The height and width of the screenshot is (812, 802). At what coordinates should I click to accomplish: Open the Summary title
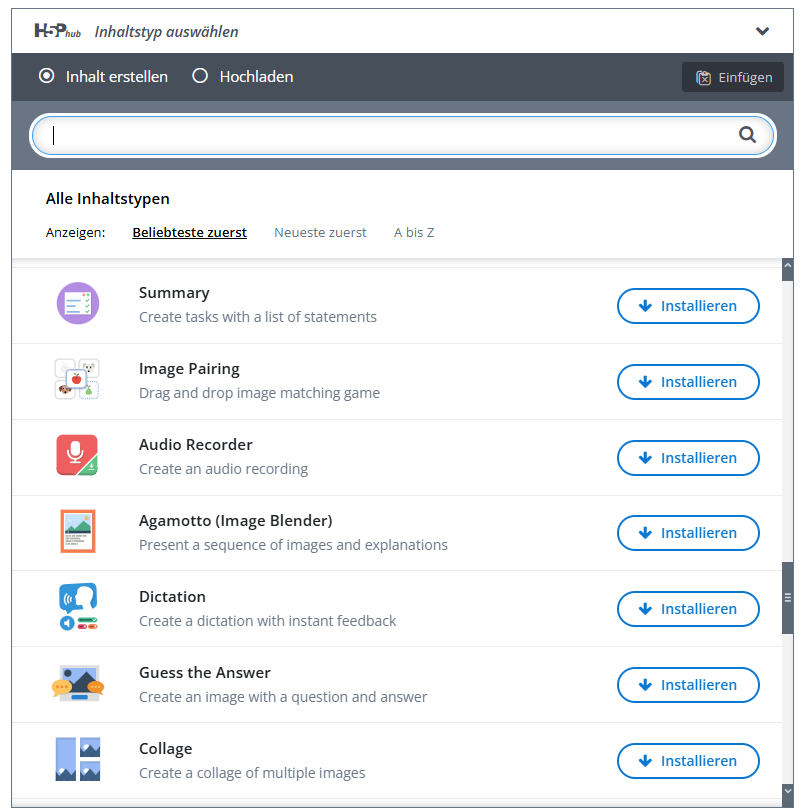(174, 293)
